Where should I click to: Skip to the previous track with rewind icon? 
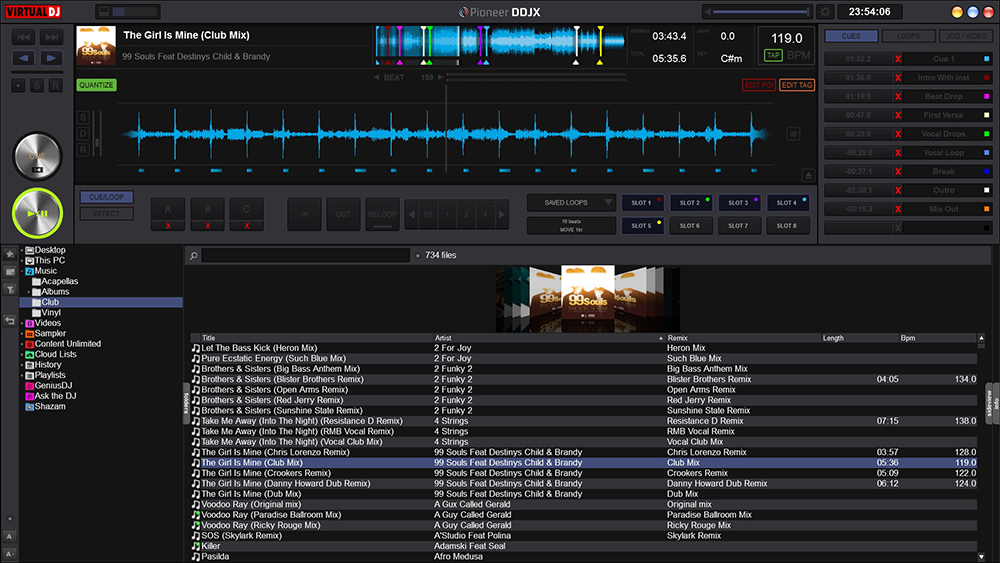[24, 38]
